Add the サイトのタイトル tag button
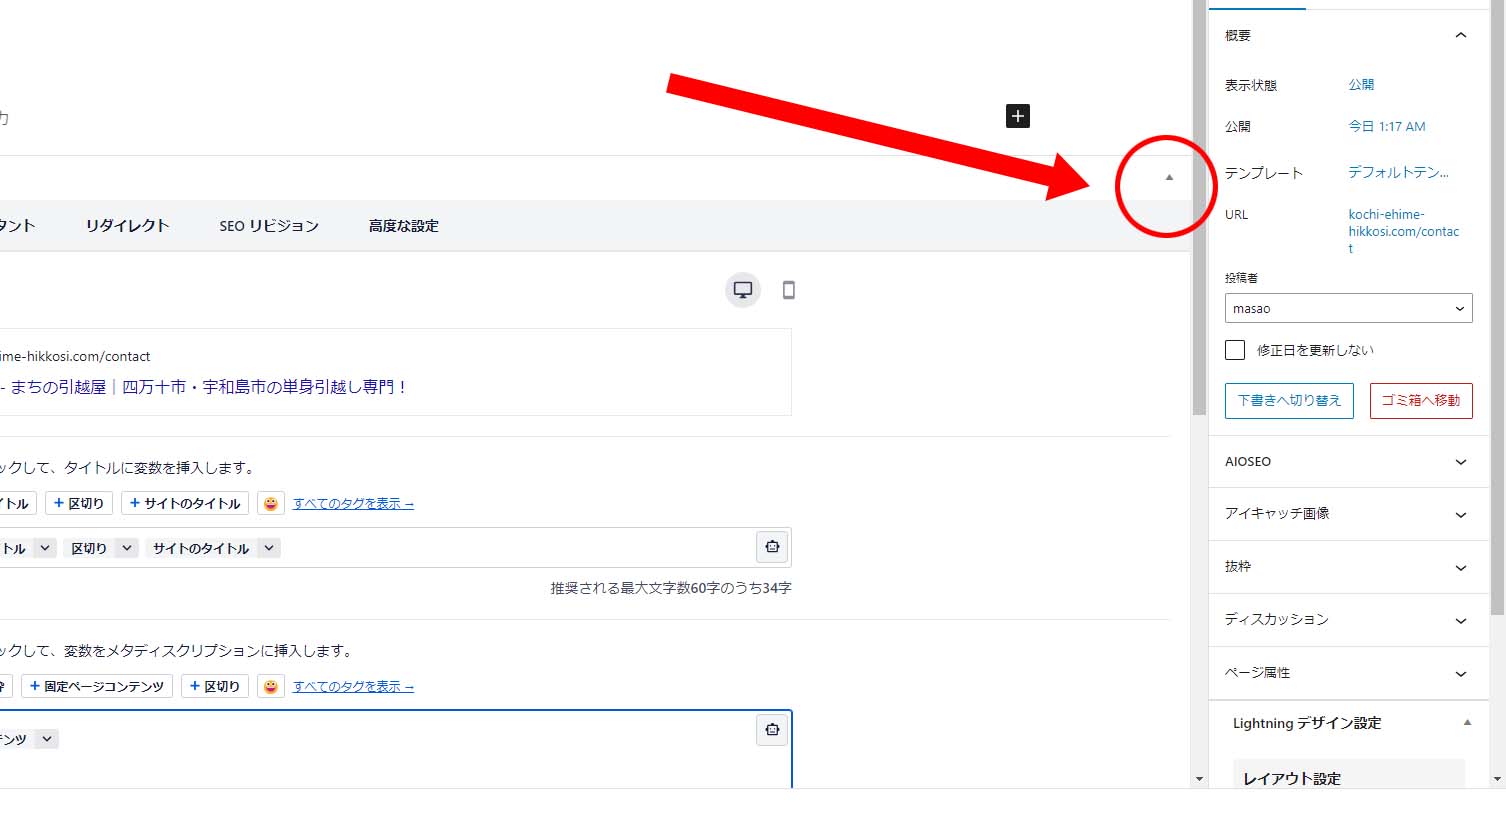The image size is (1506, 813). click(185, 503)
